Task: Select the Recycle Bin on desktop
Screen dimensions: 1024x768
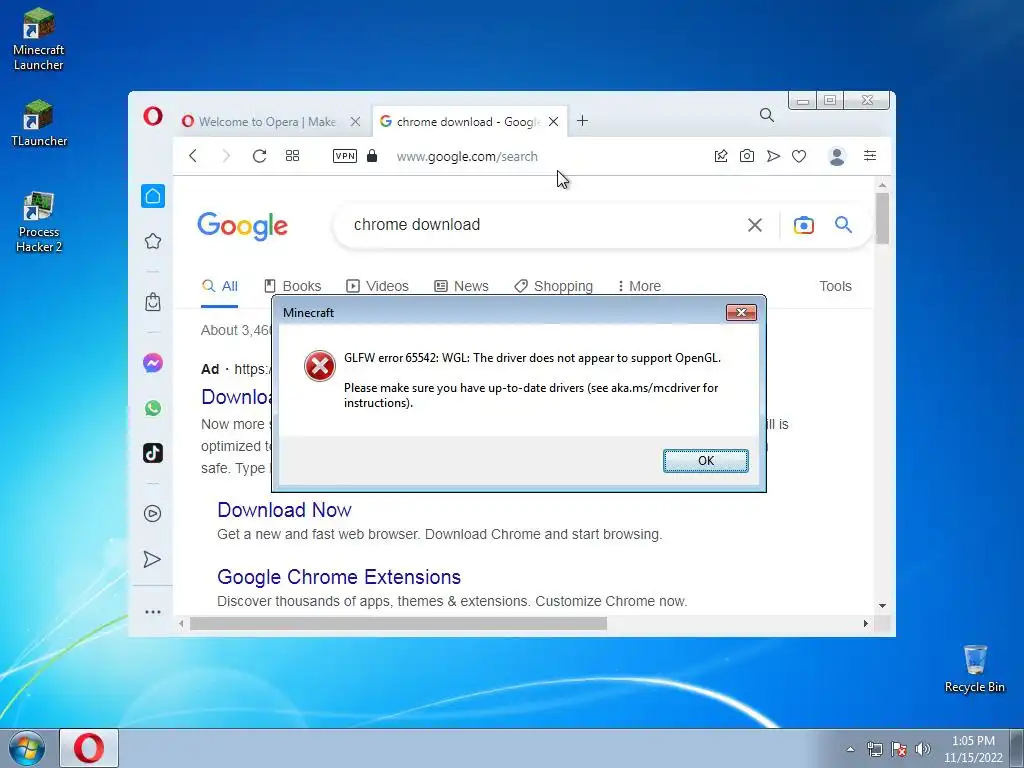Action: pyautogui.click(x=974, y=669)
